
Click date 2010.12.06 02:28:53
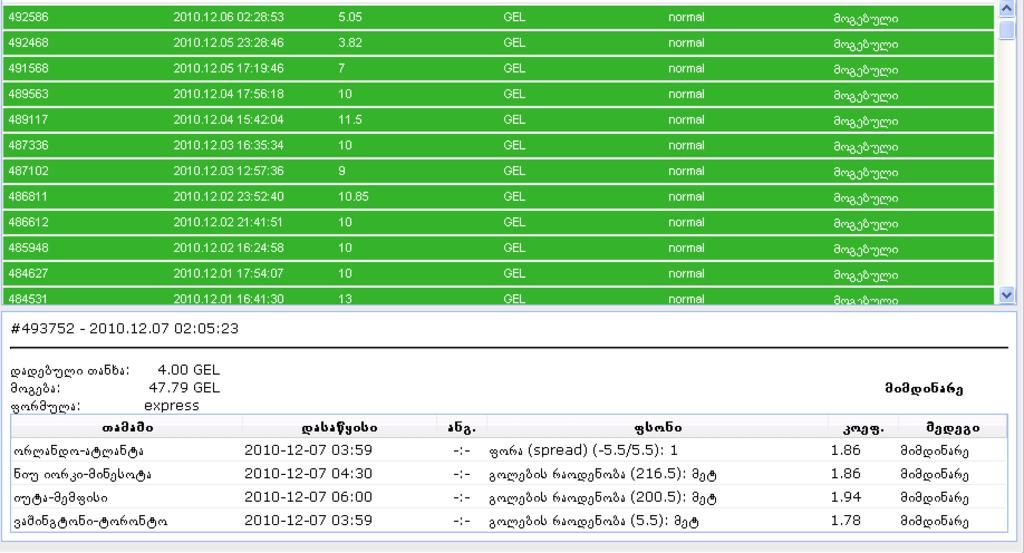(x=229, y=17)
